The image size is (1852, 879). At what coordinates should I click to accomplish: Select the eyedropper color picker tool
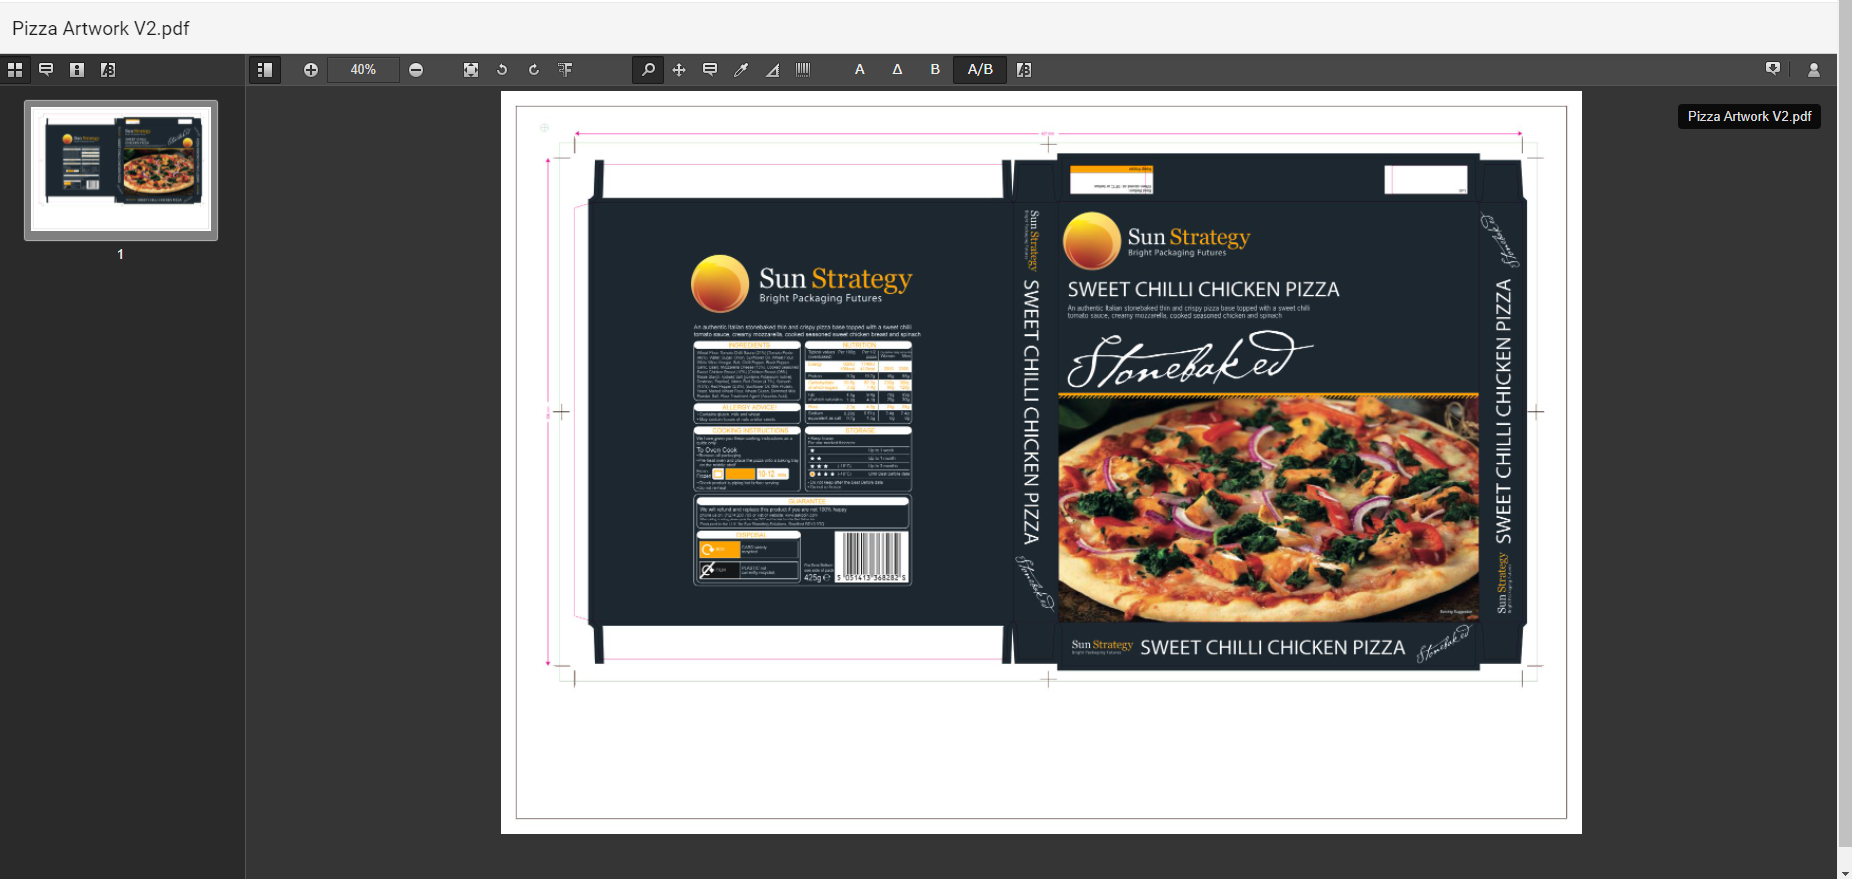(x=741, y=70)
